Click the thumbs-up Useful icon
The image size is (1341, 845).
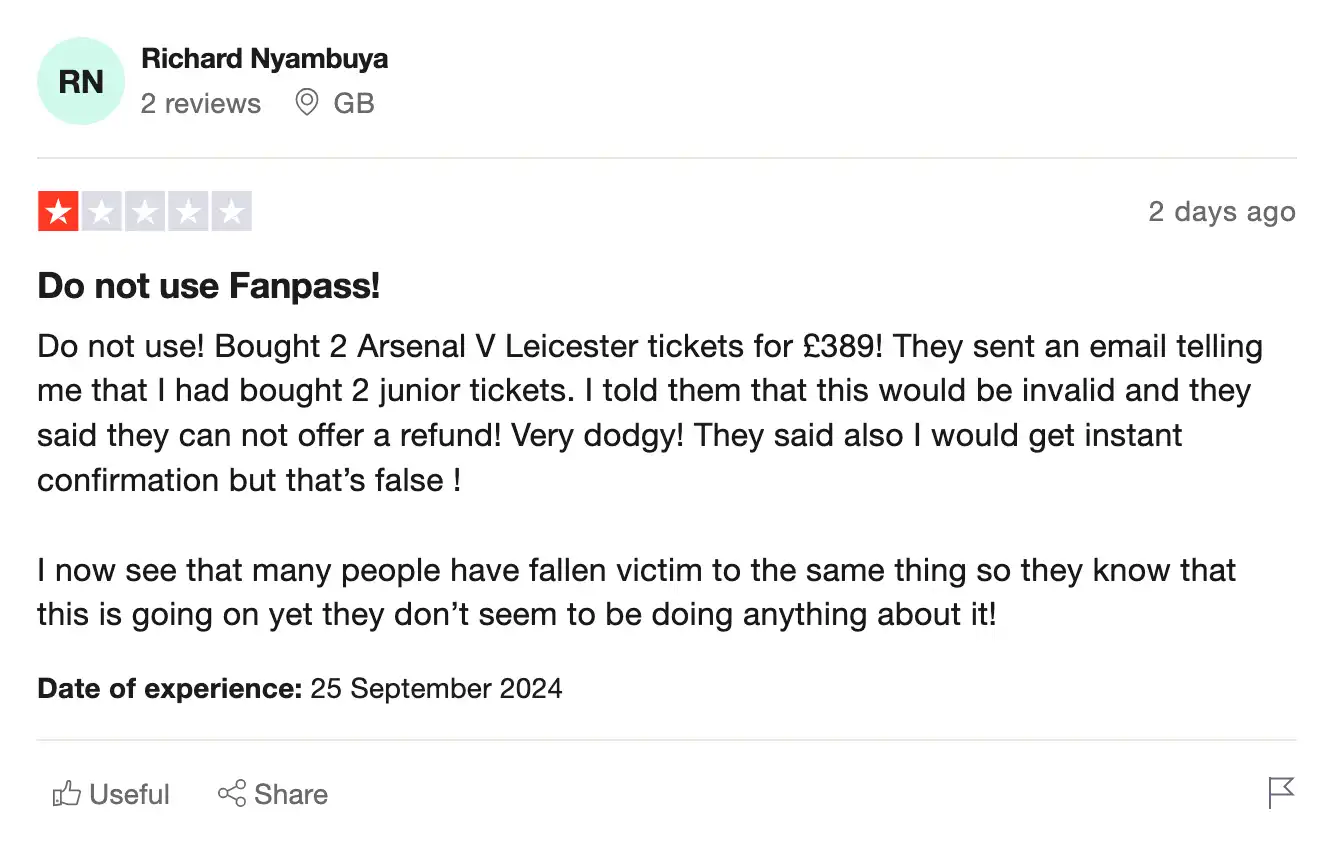[66, 793]
